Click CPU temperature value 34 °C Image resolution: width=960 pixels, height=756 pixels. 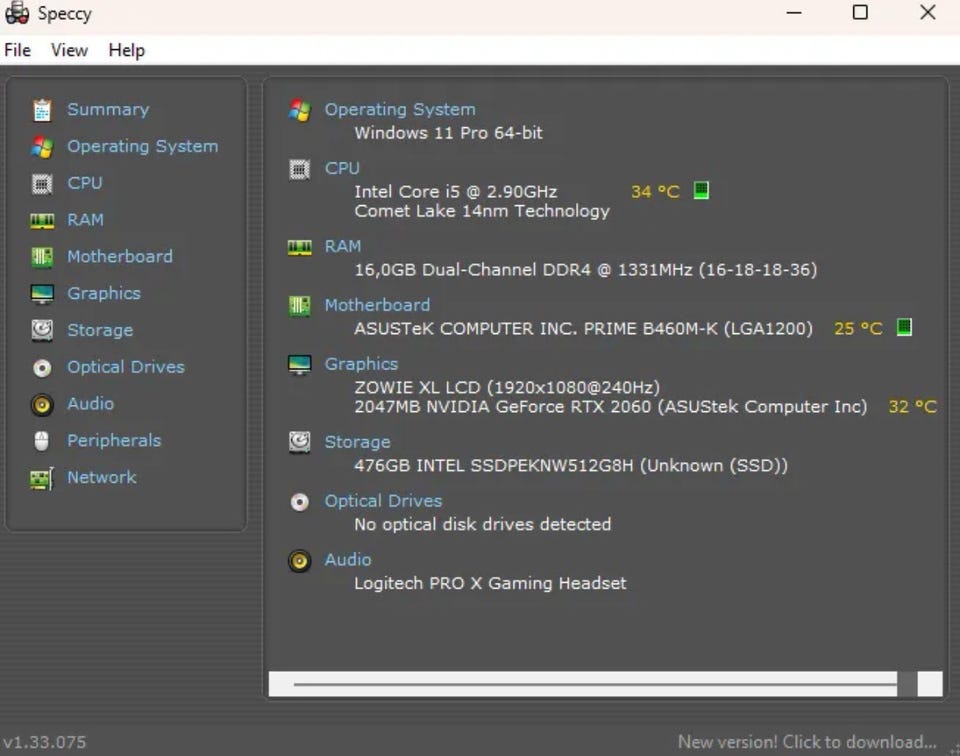pos(655,192)
